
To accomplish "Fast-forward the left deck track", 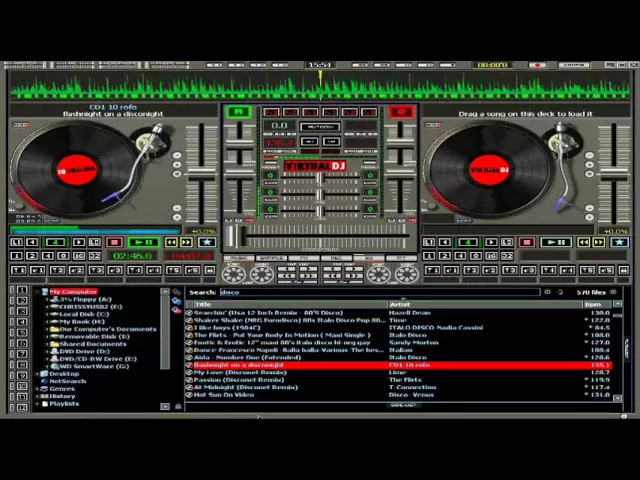I will pyautogui.click(x=187, y=242).
